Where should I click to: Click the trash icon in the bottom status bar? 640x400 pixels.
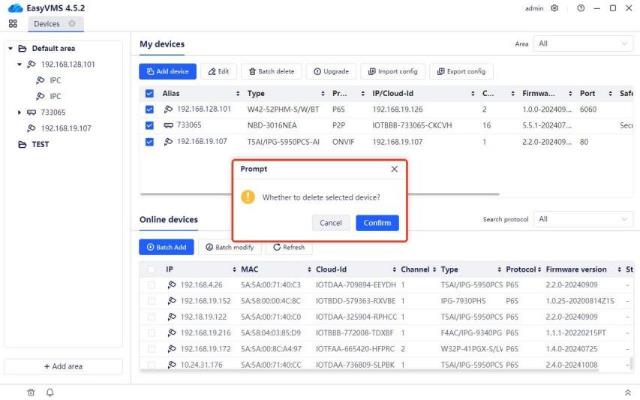pyautogui.click(x=31, y=392)
